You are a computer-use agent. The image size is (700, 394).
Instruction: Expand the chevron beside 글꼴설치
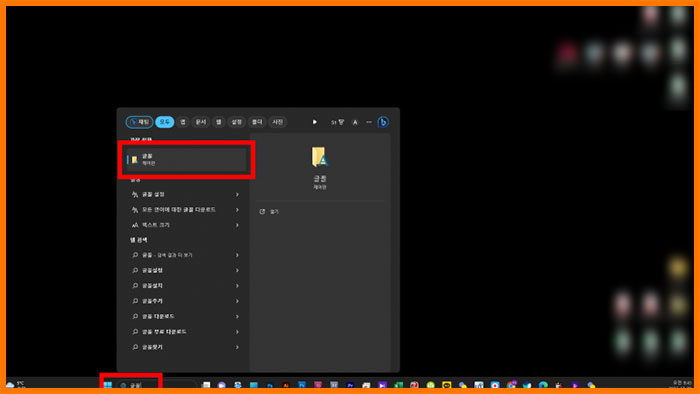point(237,286)
